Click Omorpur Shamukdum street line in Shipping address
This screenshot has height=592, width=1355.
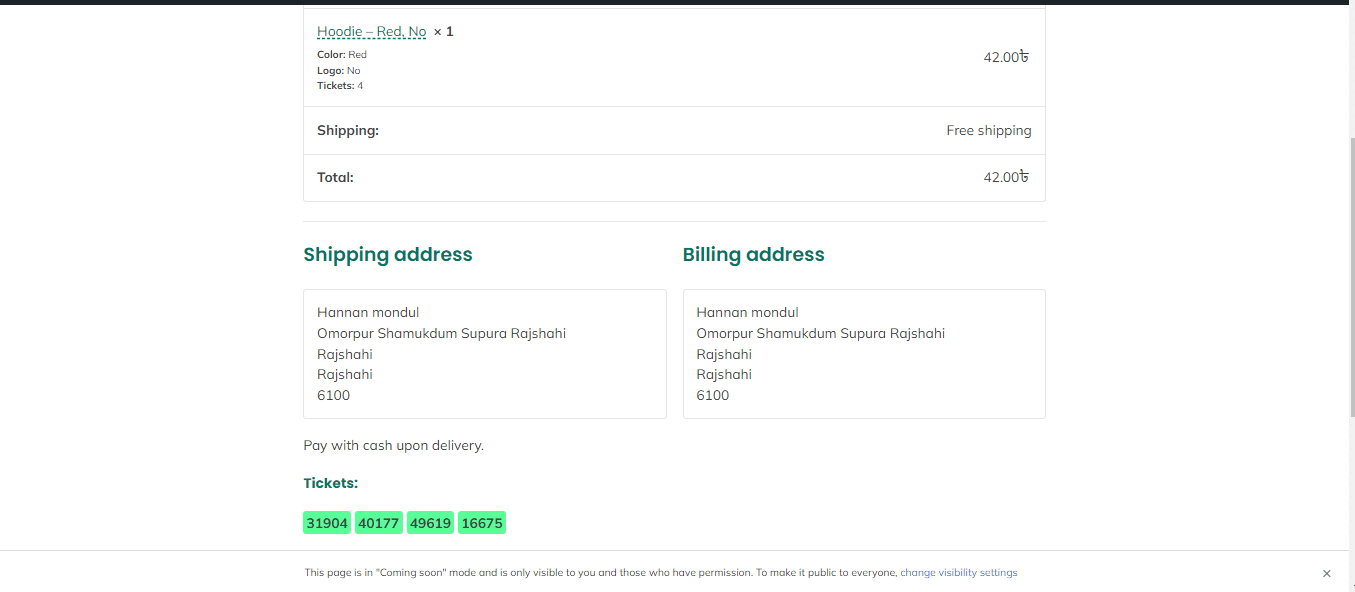442,334
